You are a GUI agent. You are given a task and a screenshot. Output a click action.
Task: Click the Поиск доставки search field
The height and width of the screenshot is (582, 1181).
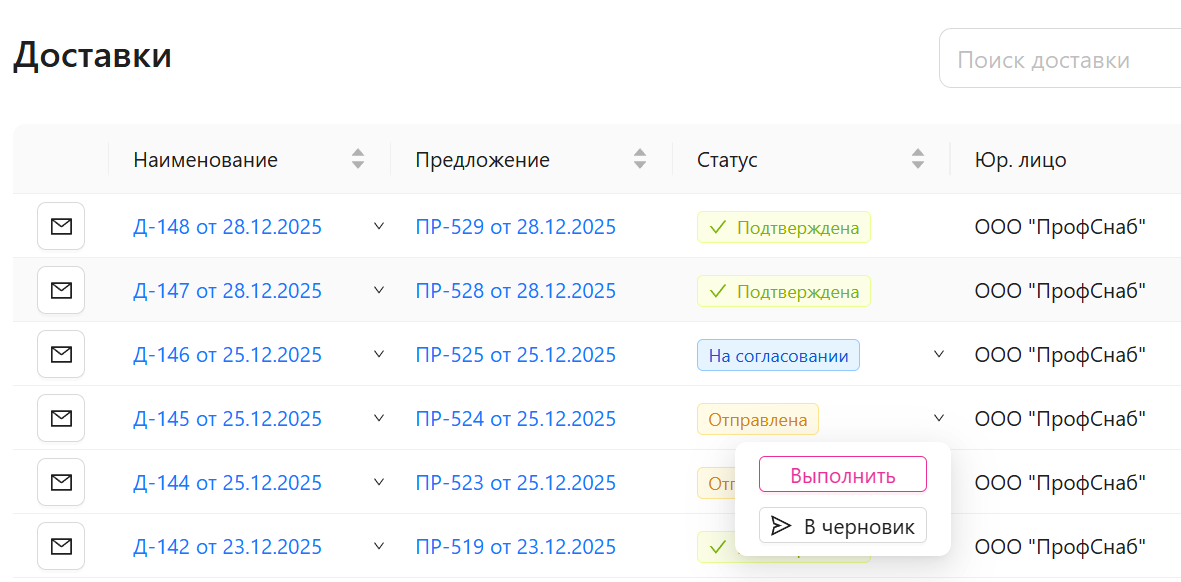click(1060, 58)
